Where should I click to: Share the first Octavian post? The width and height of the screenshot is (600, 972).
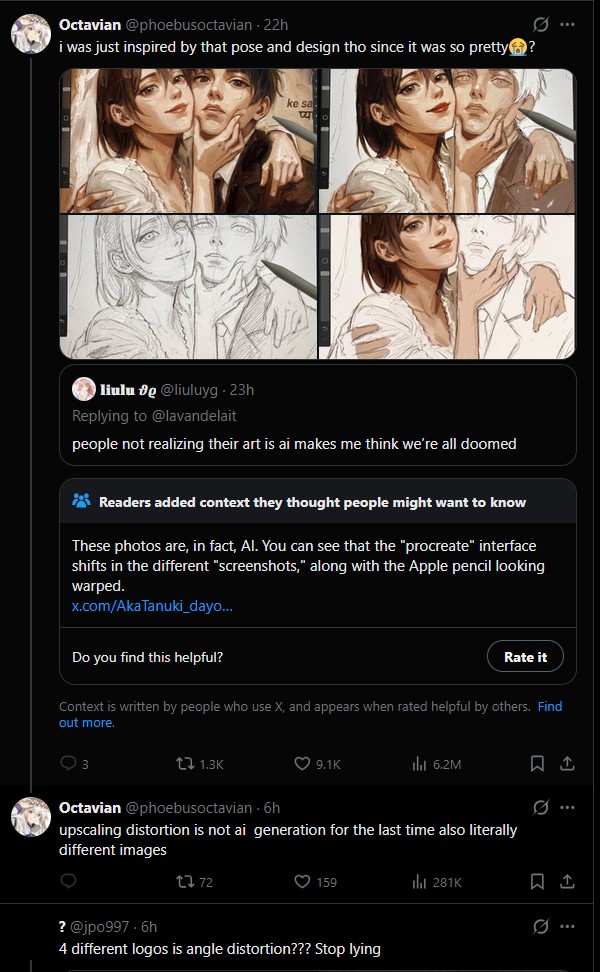pyautogui.click(x=567, y=764)
